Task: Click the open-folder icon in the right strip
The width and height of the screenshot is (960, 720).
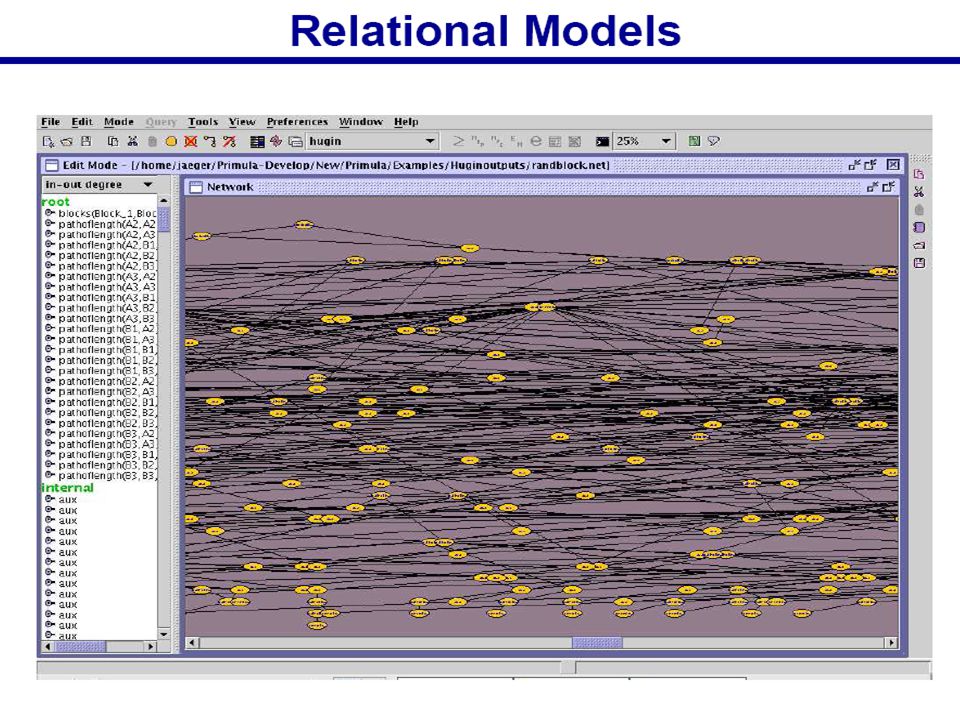Action: [918, 246]
